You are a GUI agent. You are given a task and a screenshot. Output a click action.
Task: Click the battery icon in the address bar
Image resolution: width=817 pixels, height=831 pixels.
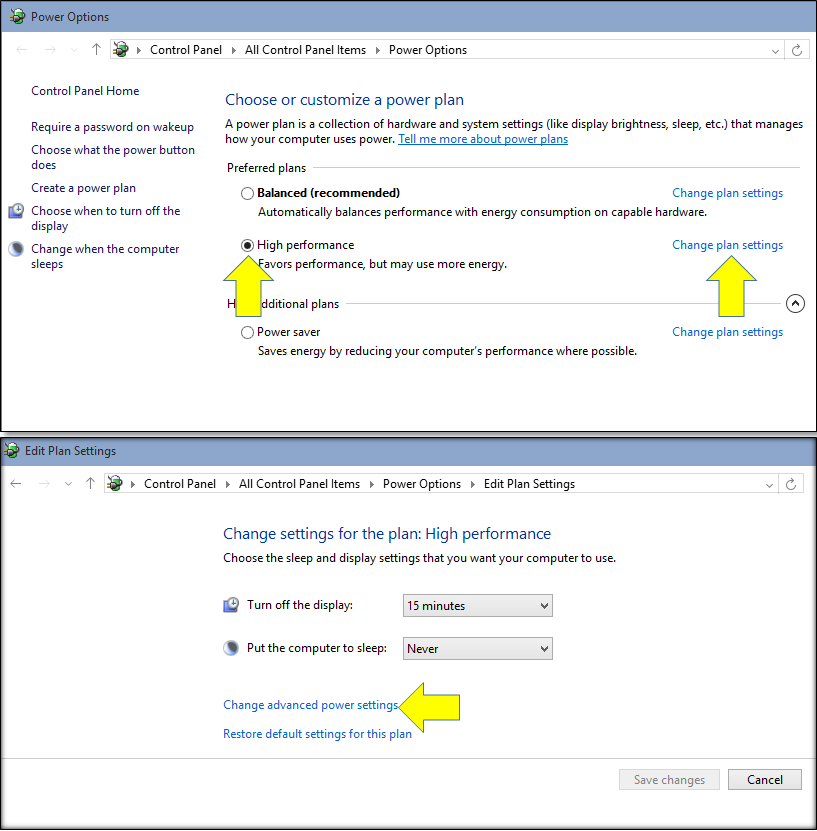coord(120,49)
